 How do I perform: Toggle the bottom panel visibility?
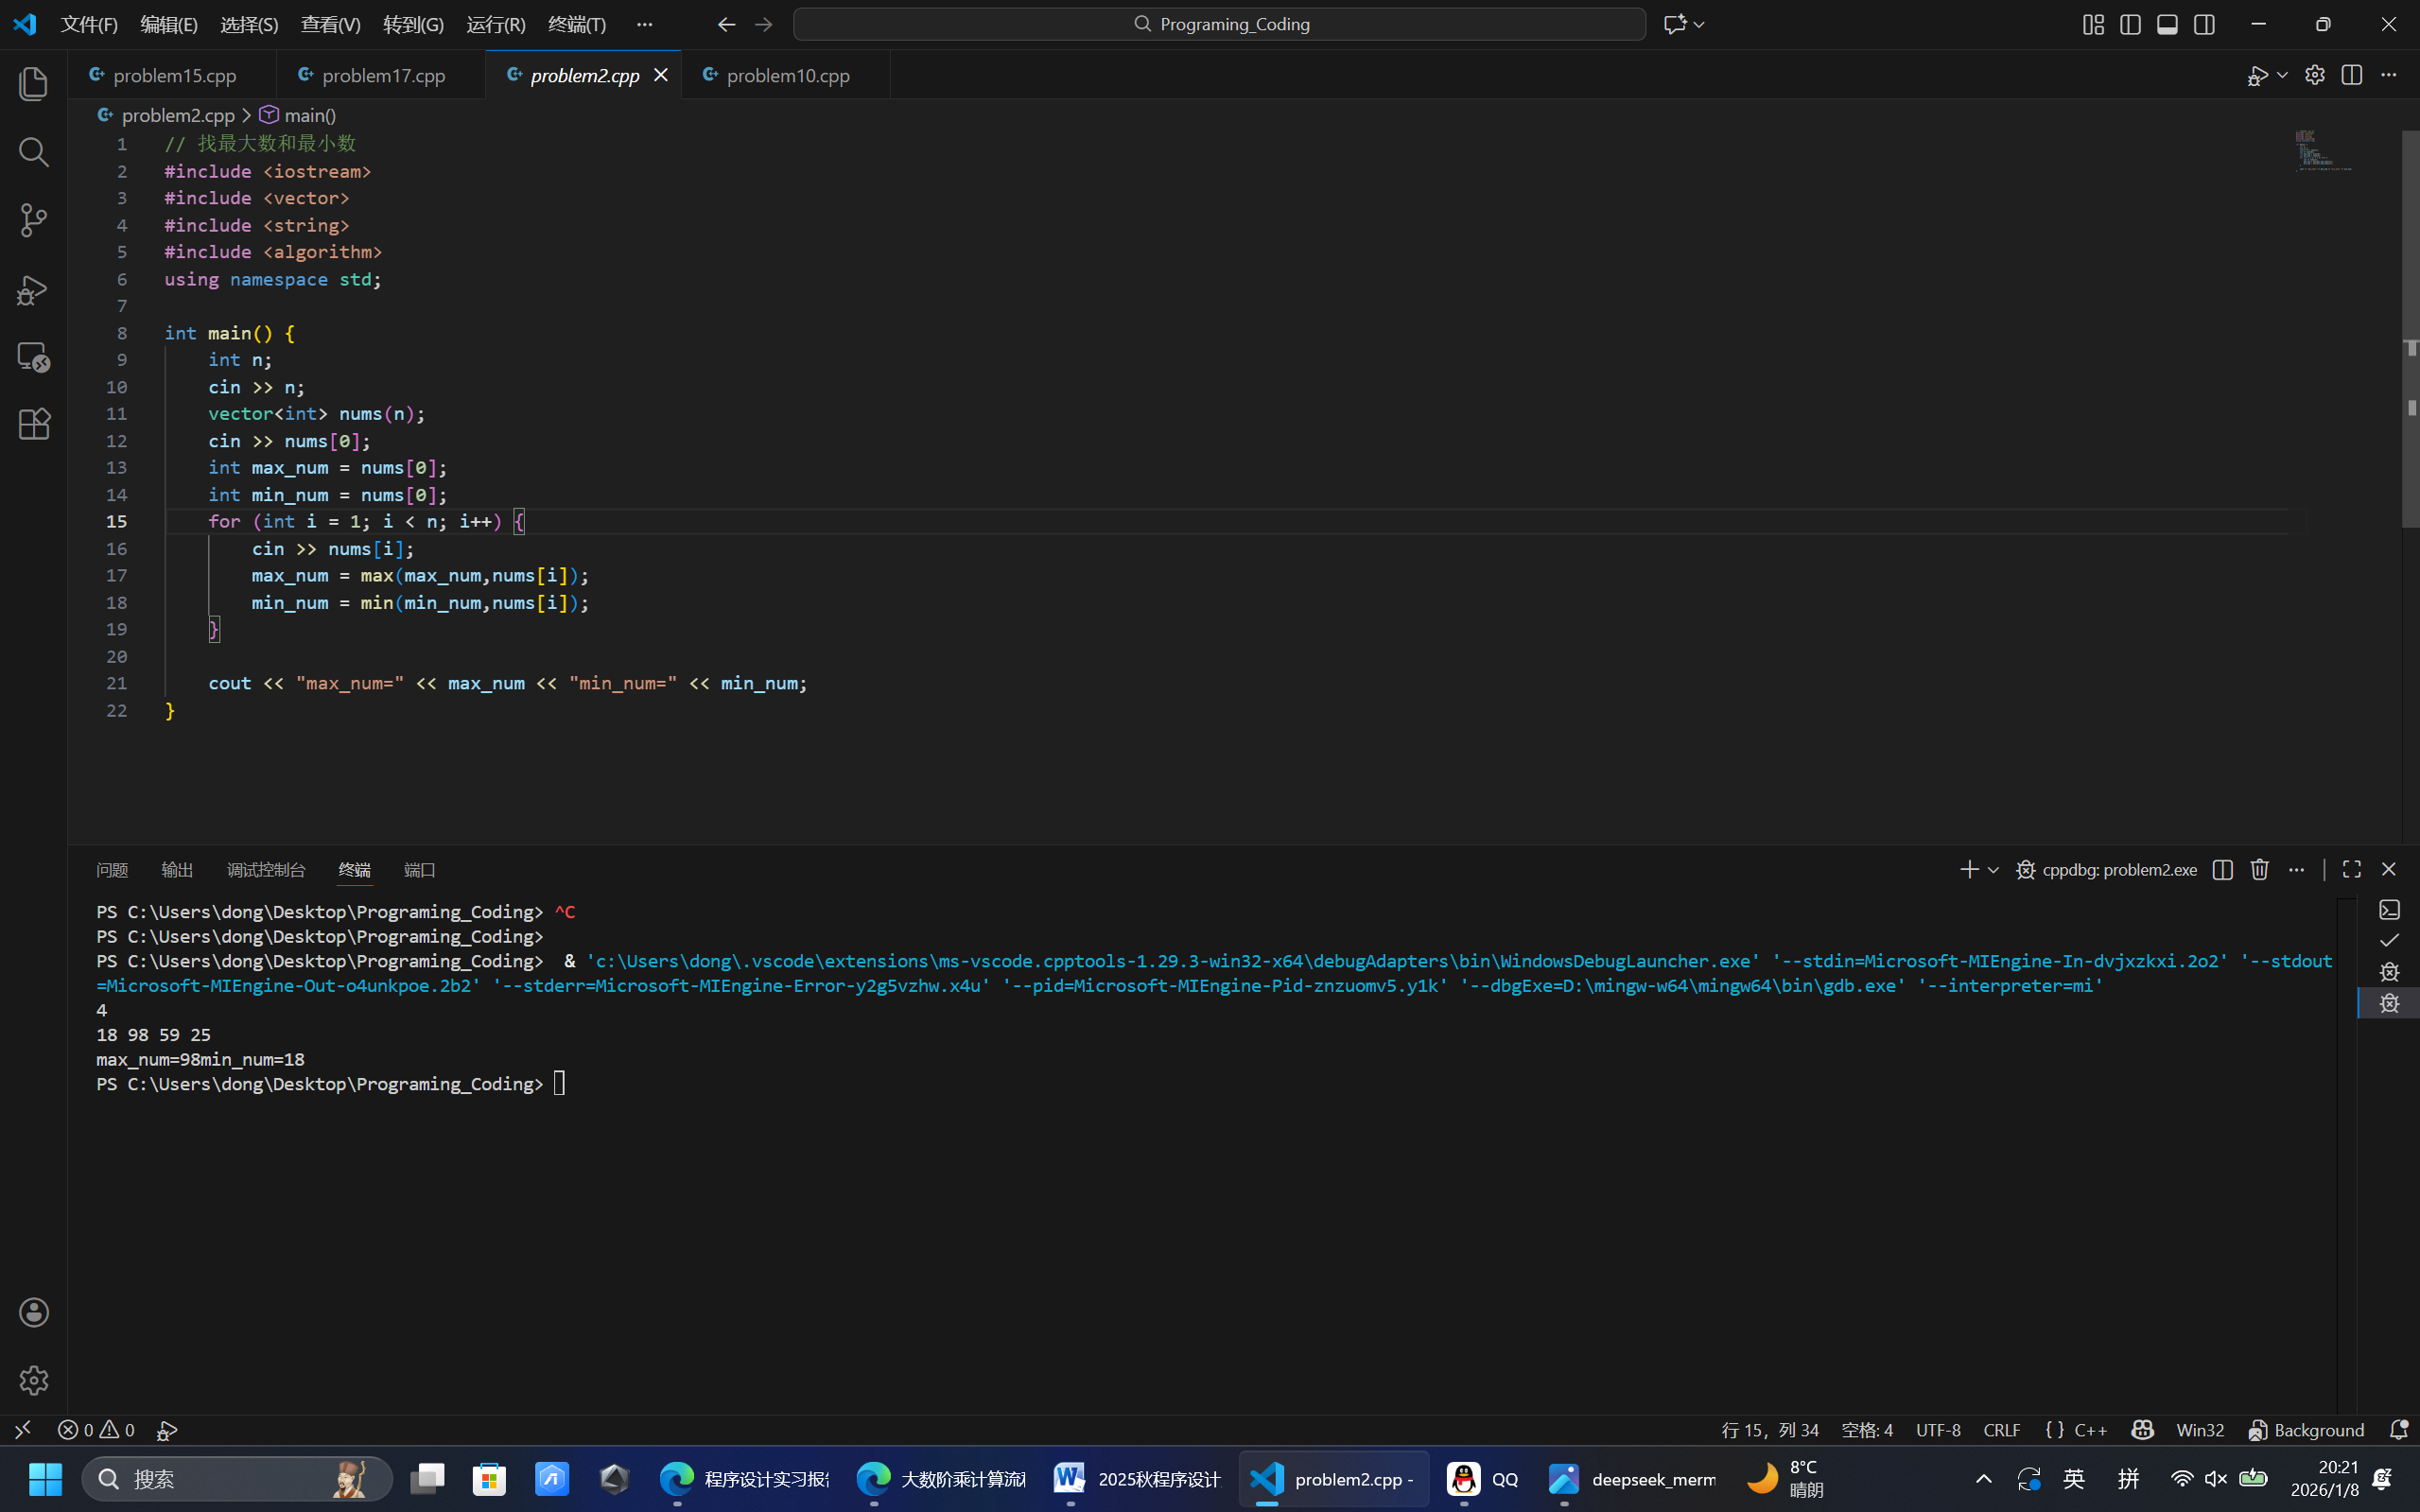tap(2167, 24)
